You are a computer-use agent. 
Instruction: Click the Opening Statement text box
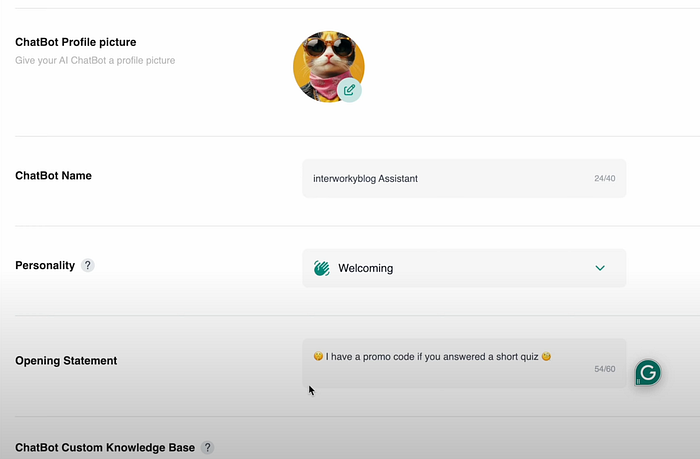464,363
